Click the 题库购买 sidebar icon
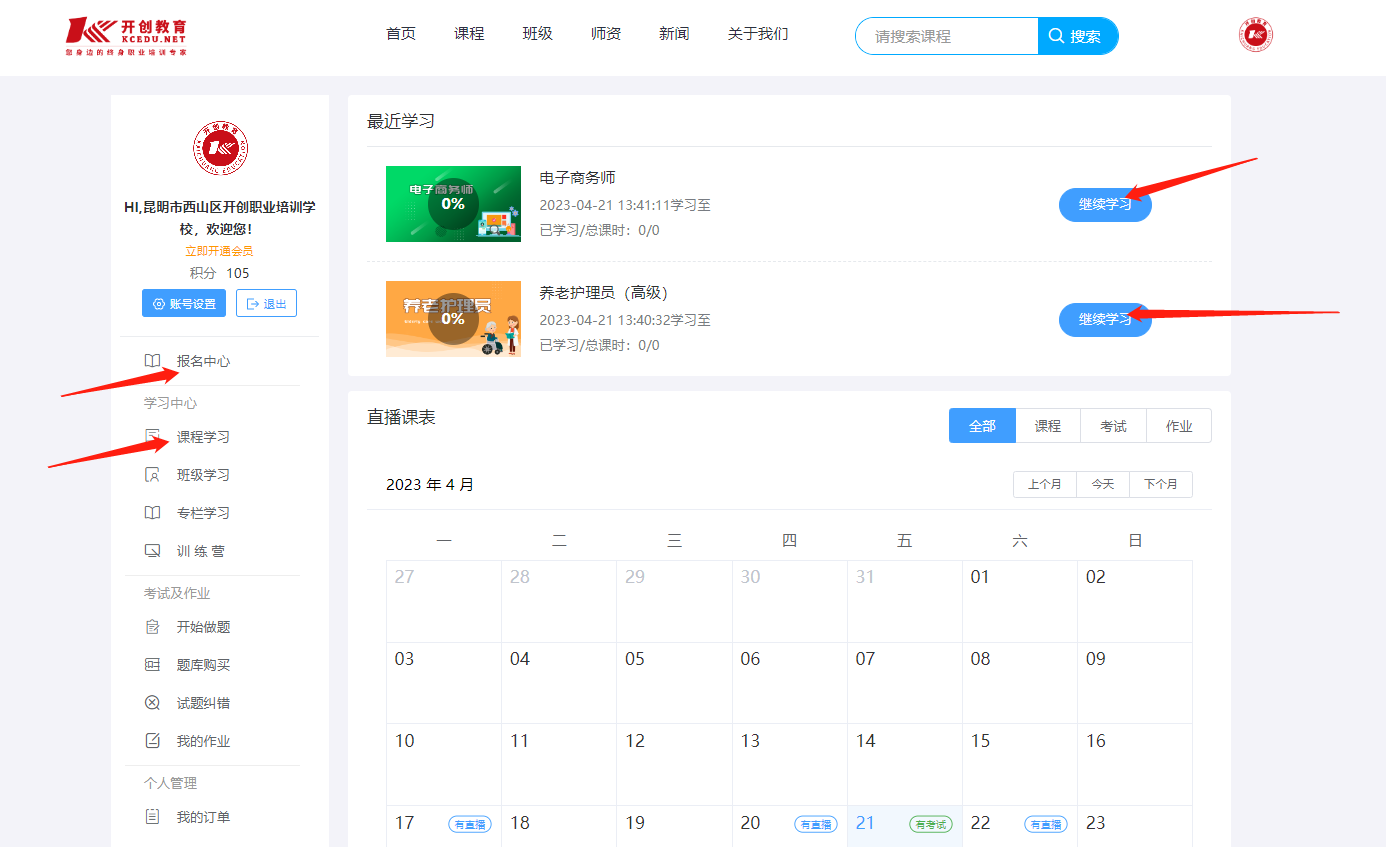 152,665
